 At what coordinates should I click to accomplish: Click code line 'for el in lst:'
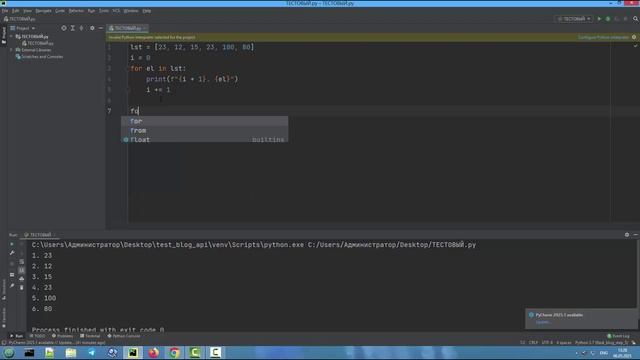click(x=158, y=69)
